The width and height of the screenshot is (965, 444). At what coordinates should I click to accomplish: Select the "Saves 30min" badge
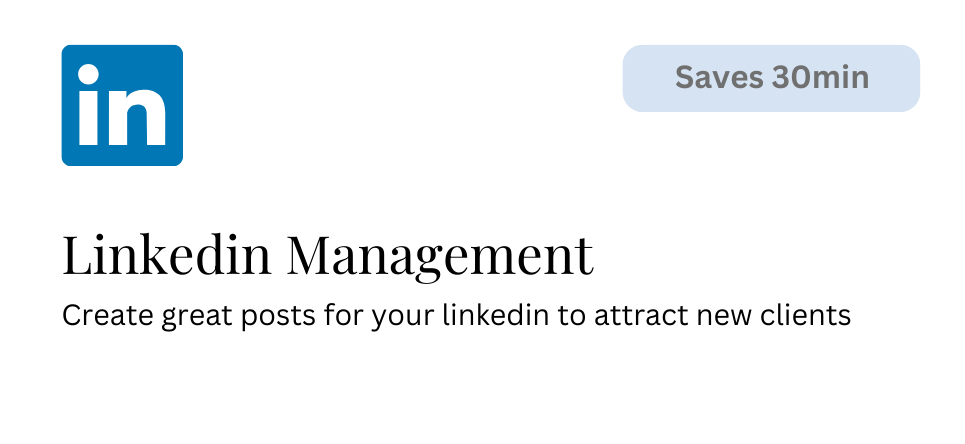[x=771, y=78]
